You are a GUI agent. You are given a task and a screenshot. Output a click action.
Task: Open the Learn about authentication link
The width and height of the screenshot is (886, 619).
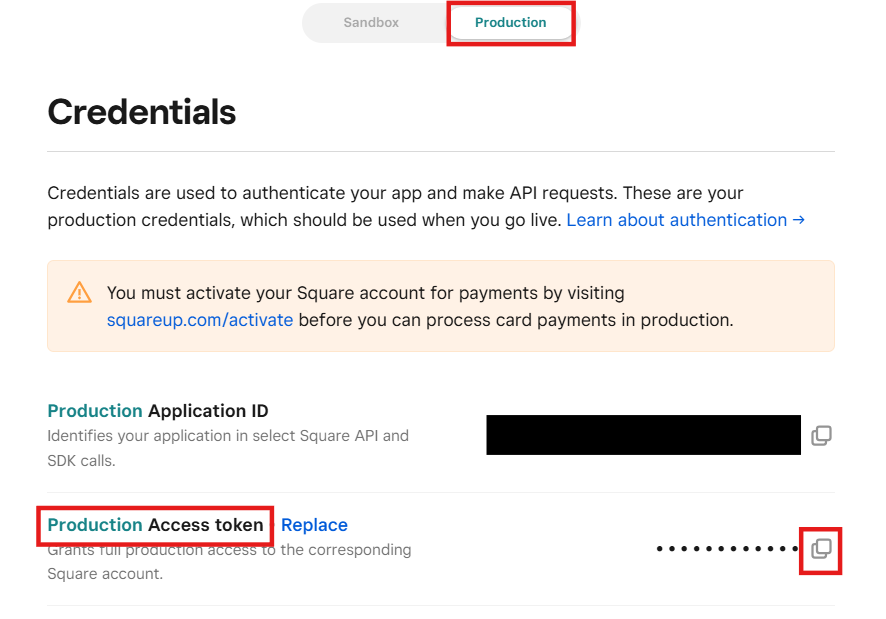point(677,220)
